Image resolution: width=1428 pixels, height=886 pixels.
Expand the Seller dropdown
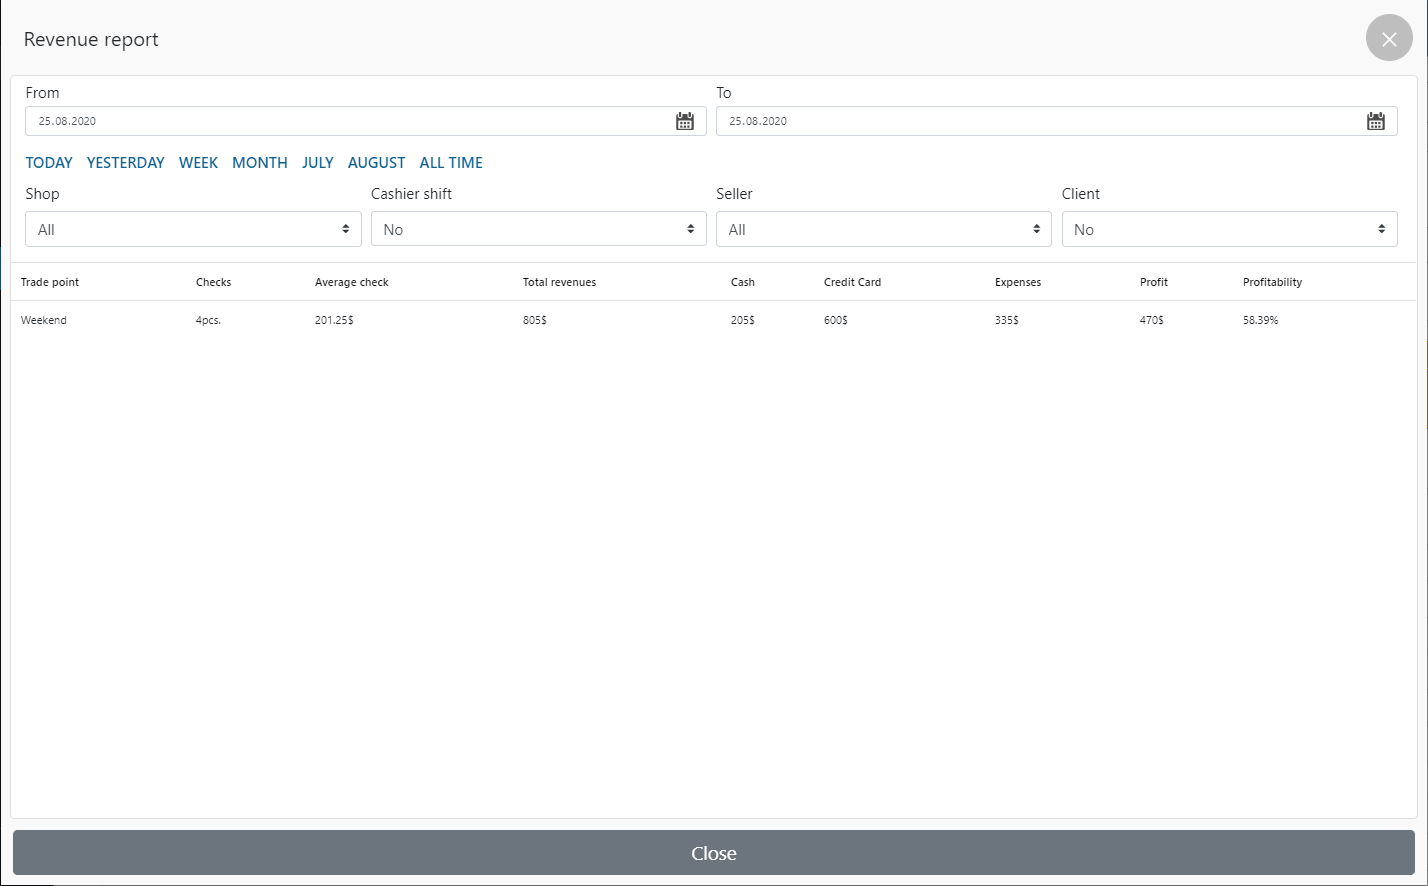(883, 229)
